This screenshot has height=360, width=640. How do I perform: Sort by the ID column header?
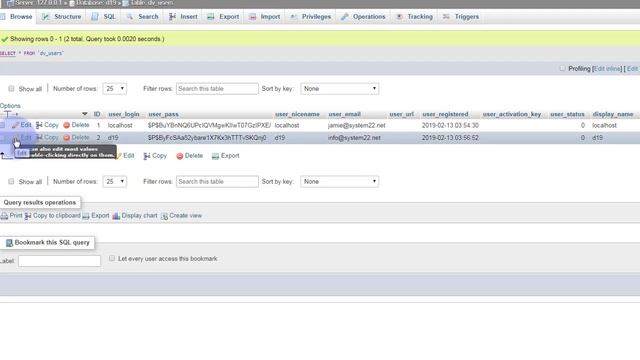(97, 114)
